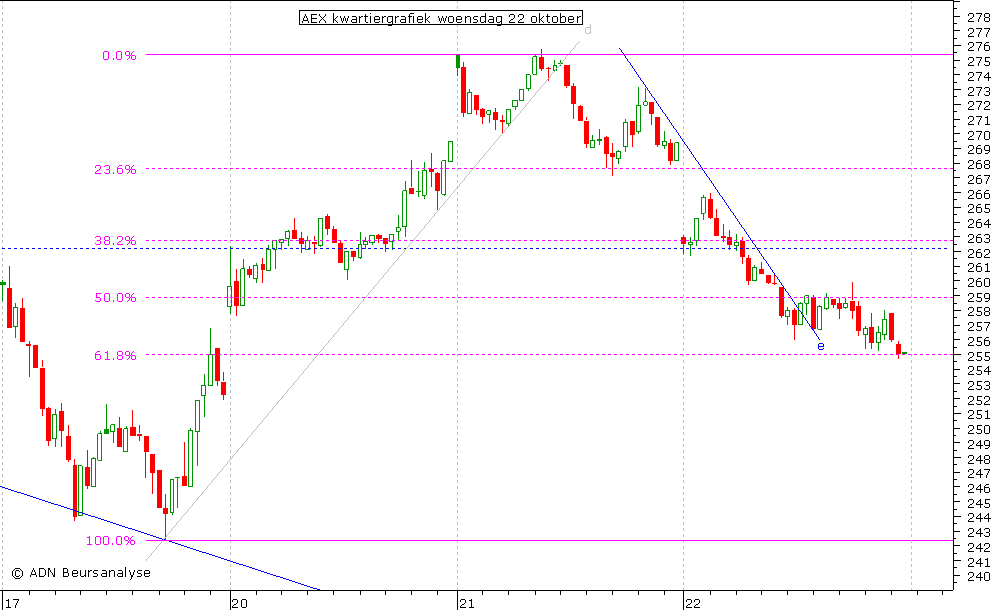Select the '23.6%' Fibonacci level label
This screenshot has height=610, width=994.
(115, 169)
